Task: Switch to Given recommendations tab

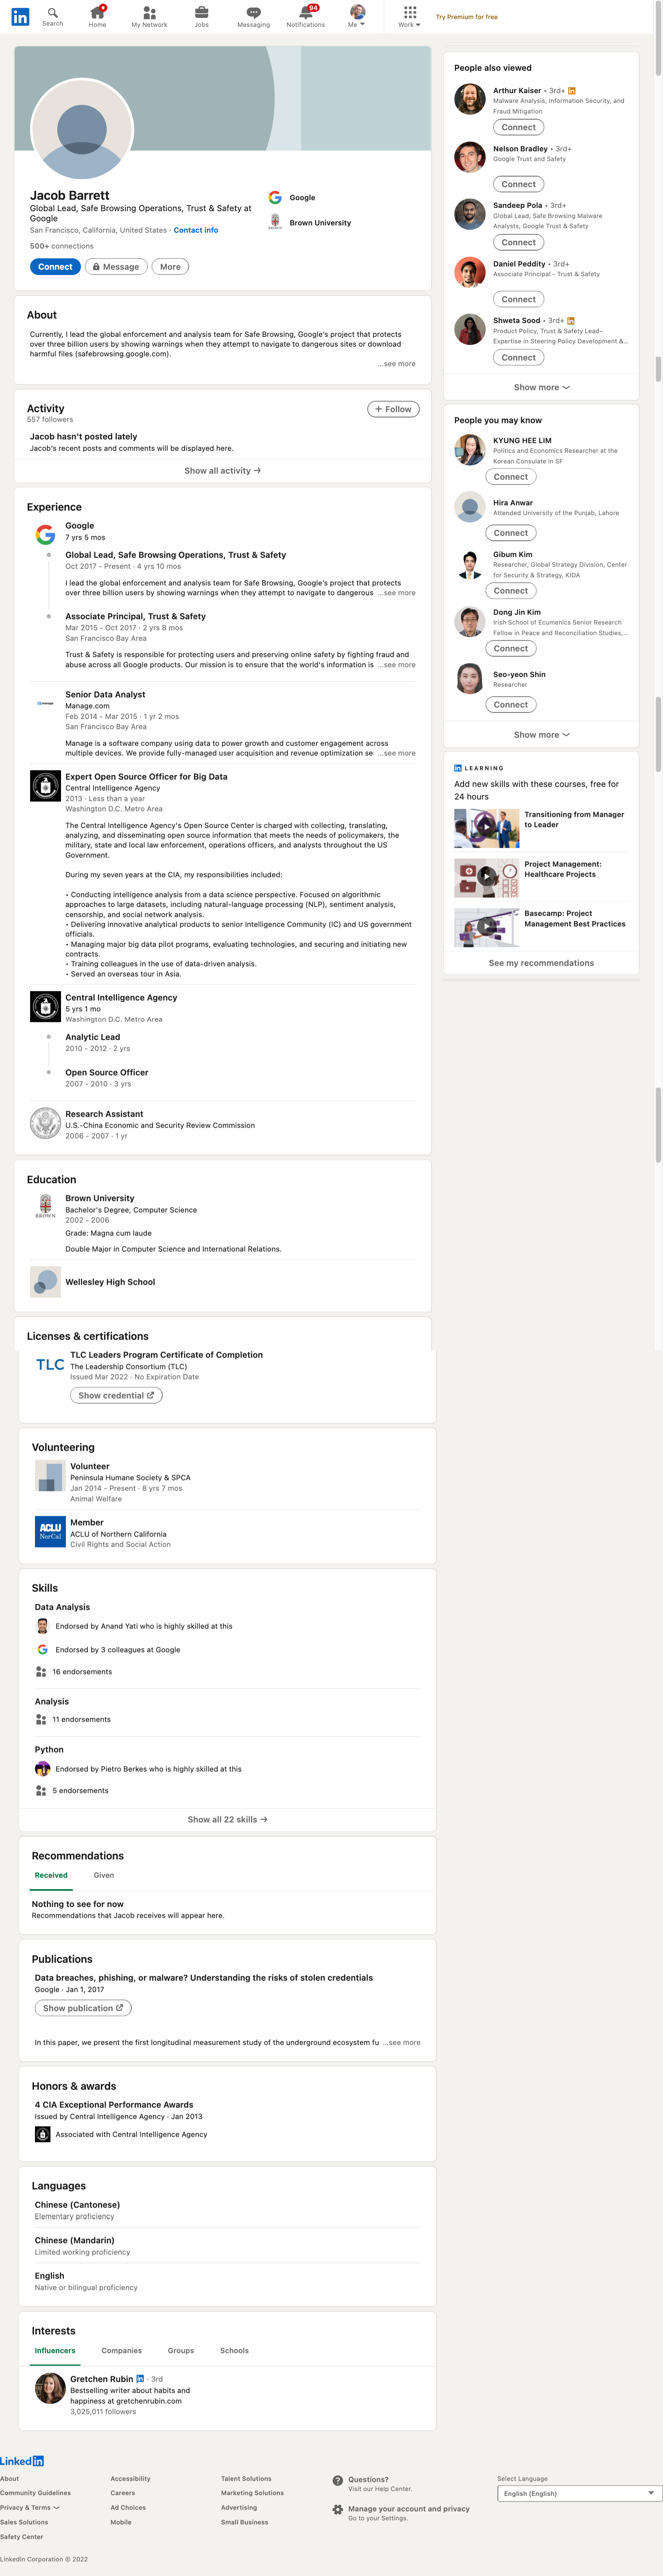Action: (104, 1875)
